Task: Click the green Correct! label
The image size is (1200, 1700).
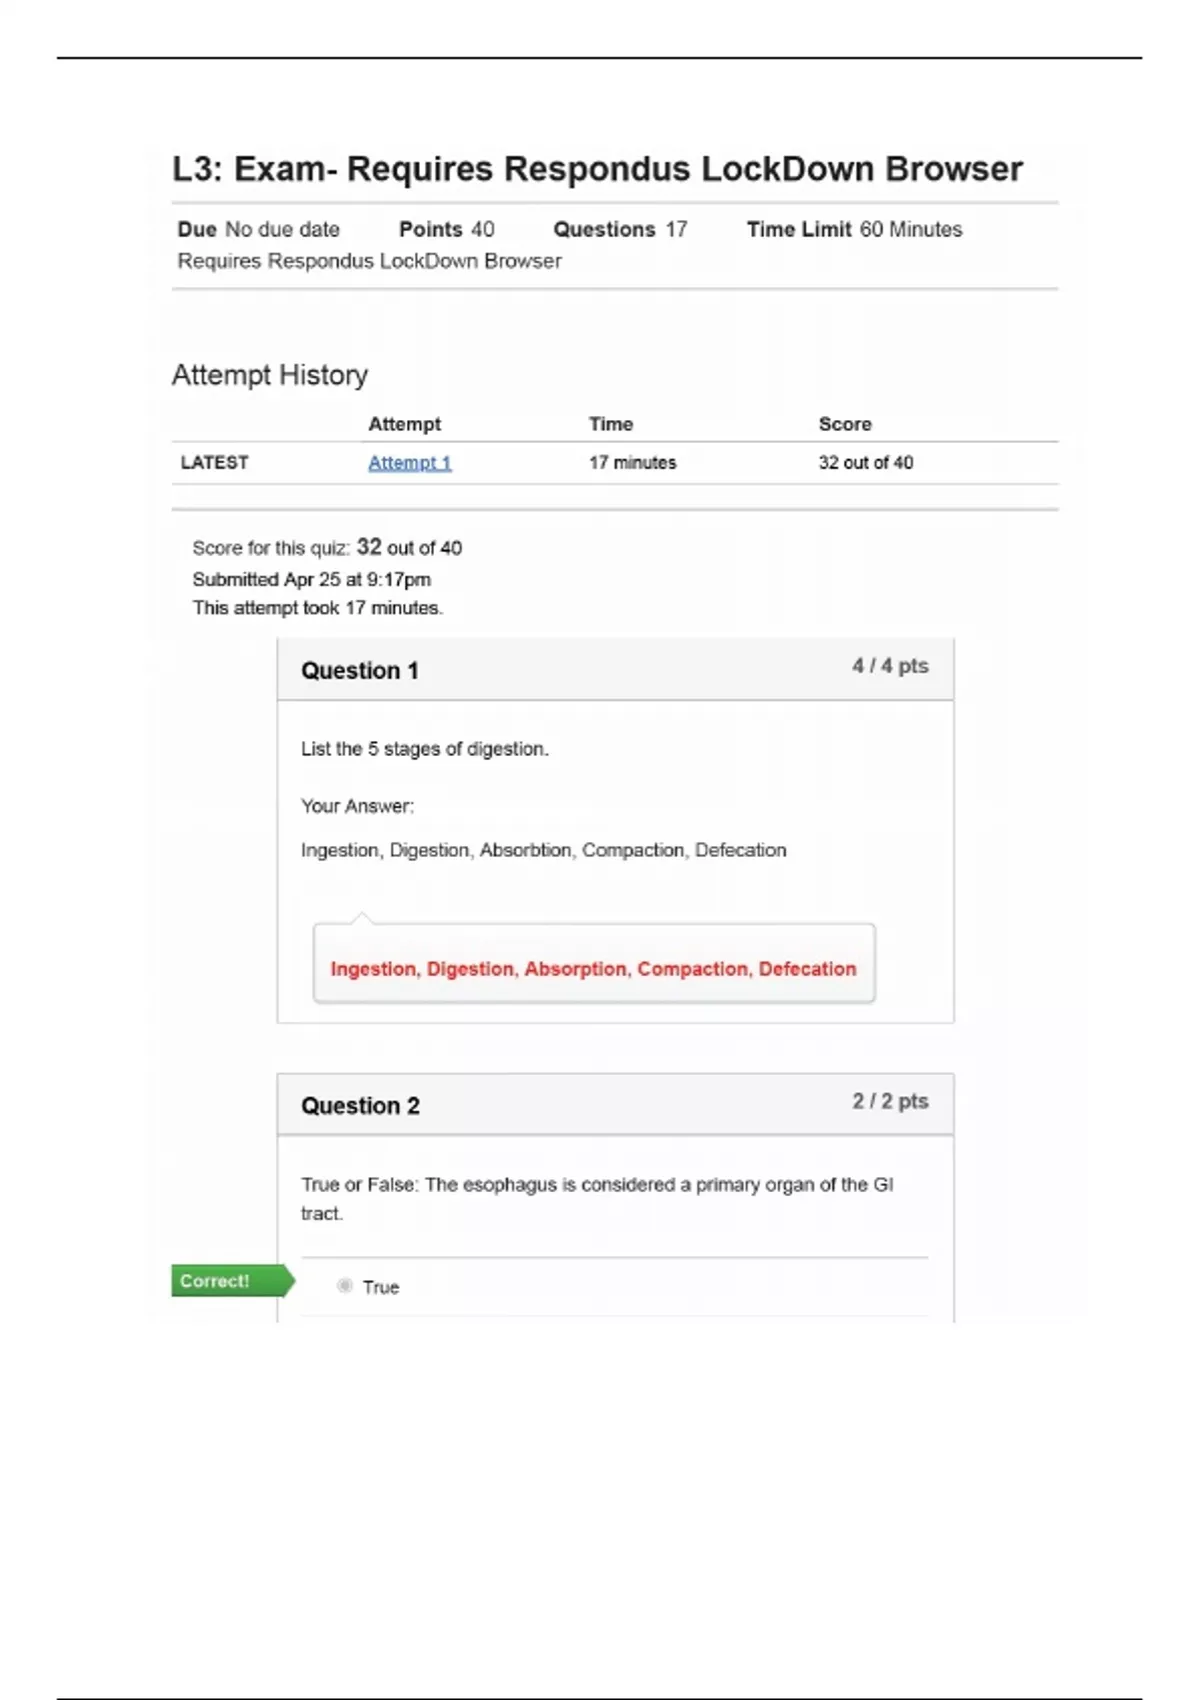Action: tap(233, 1281)
